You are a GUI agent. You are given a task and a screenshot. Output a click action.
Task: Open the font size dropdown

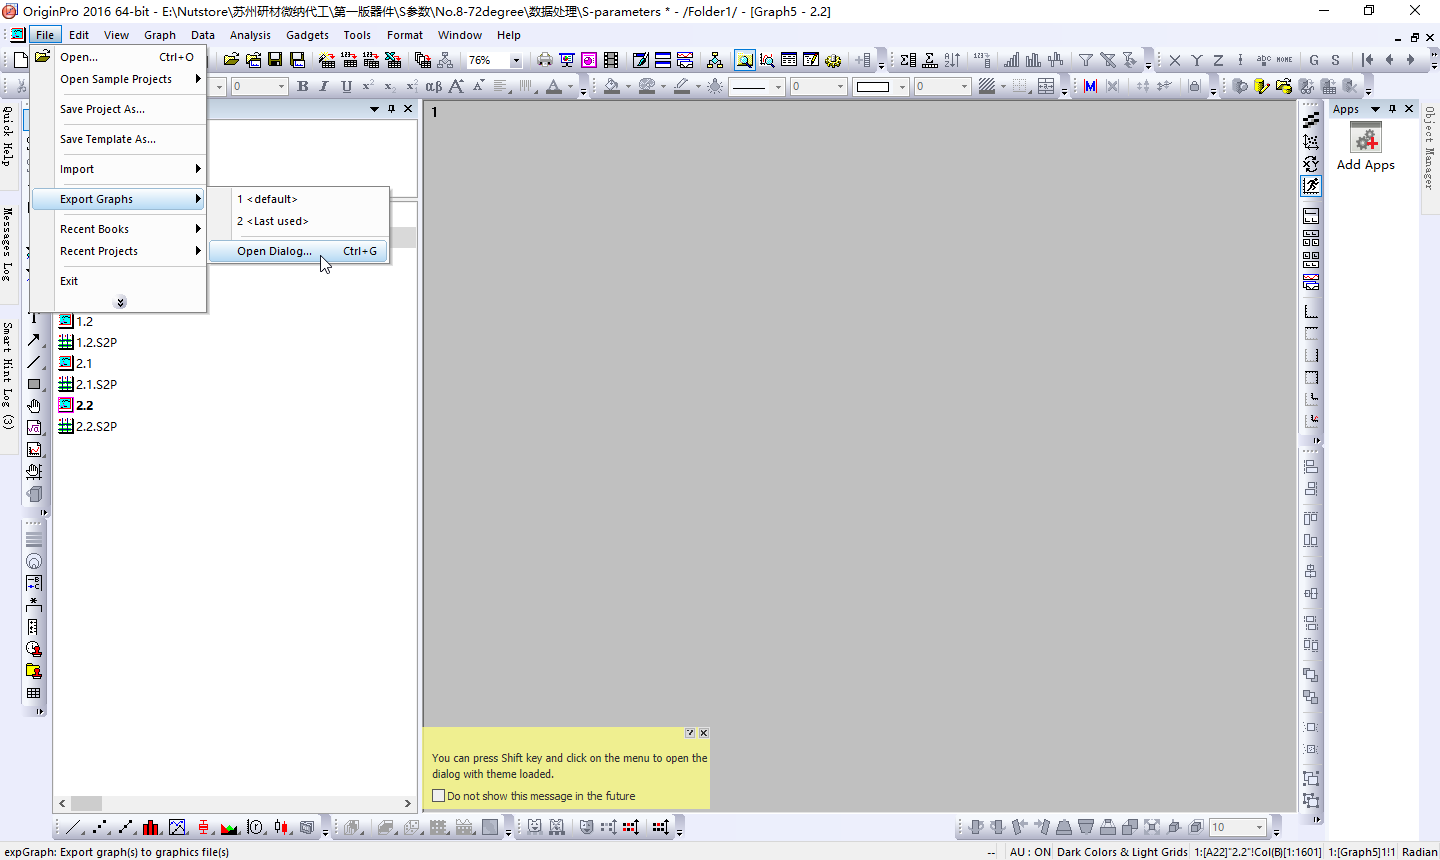(x=281, y=87)
